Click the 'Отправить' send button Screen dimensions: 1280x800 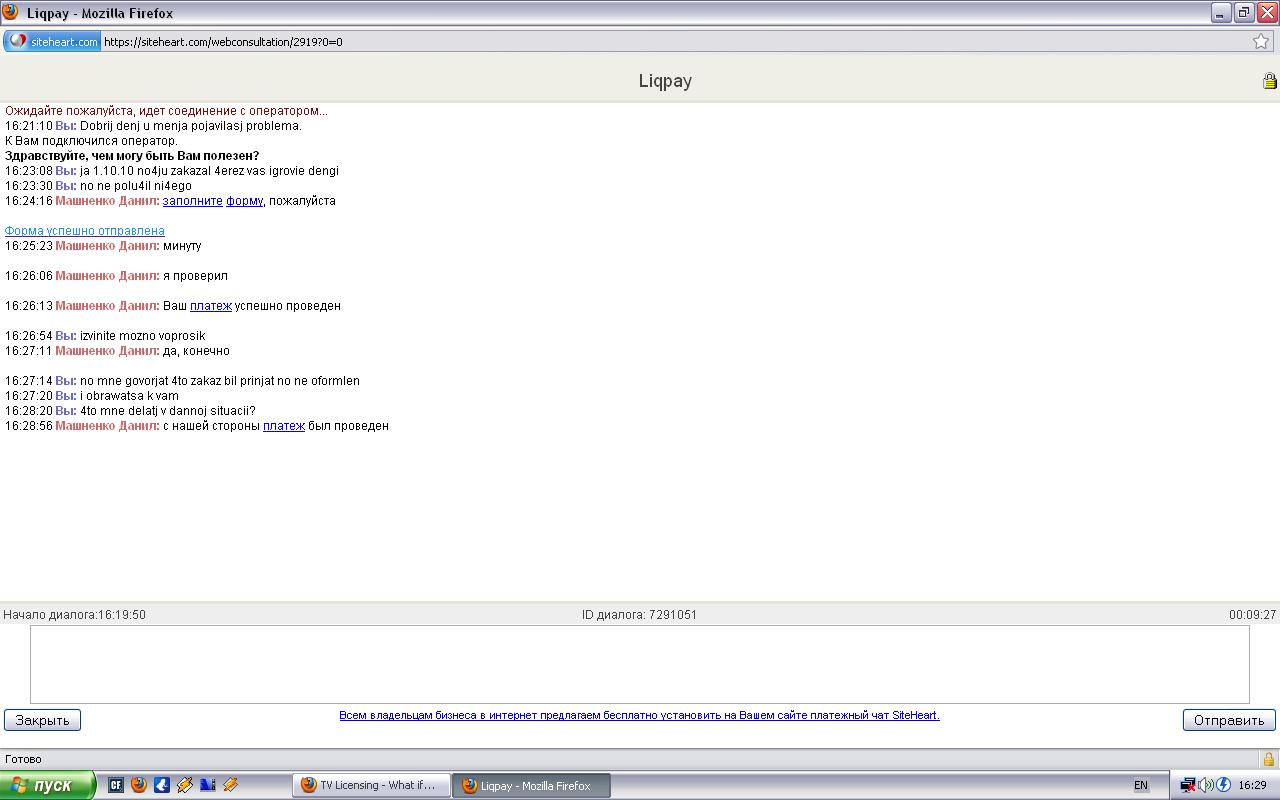pos(1229,720)
